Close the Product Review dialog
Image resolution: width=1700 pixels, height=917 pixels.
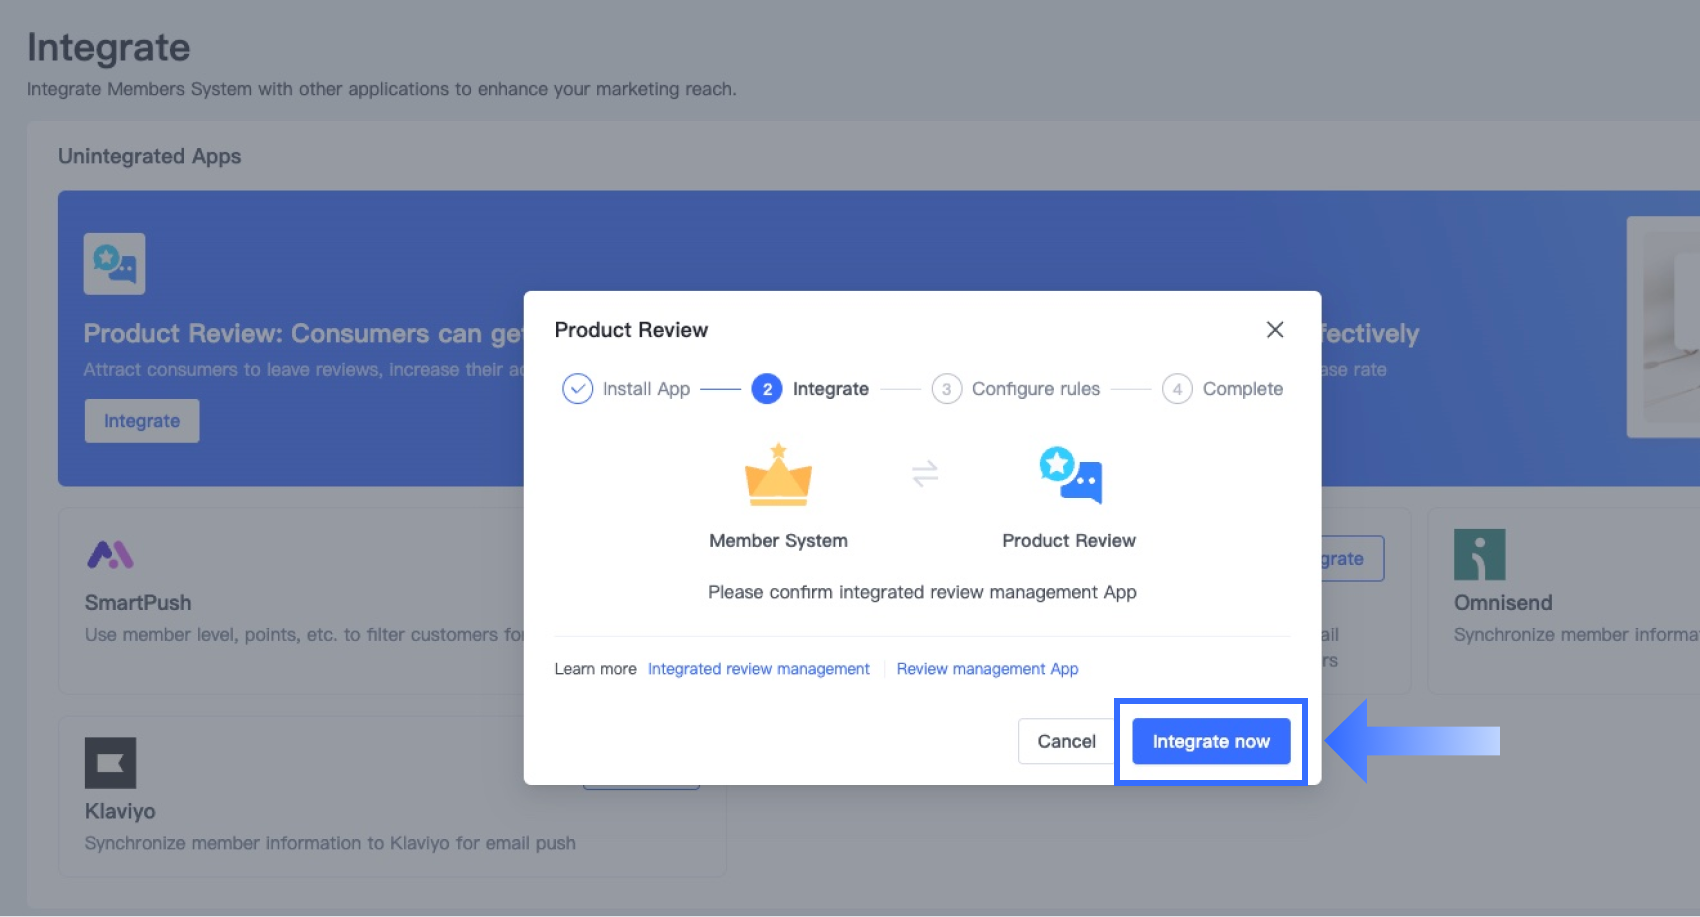coord(1274,330)
